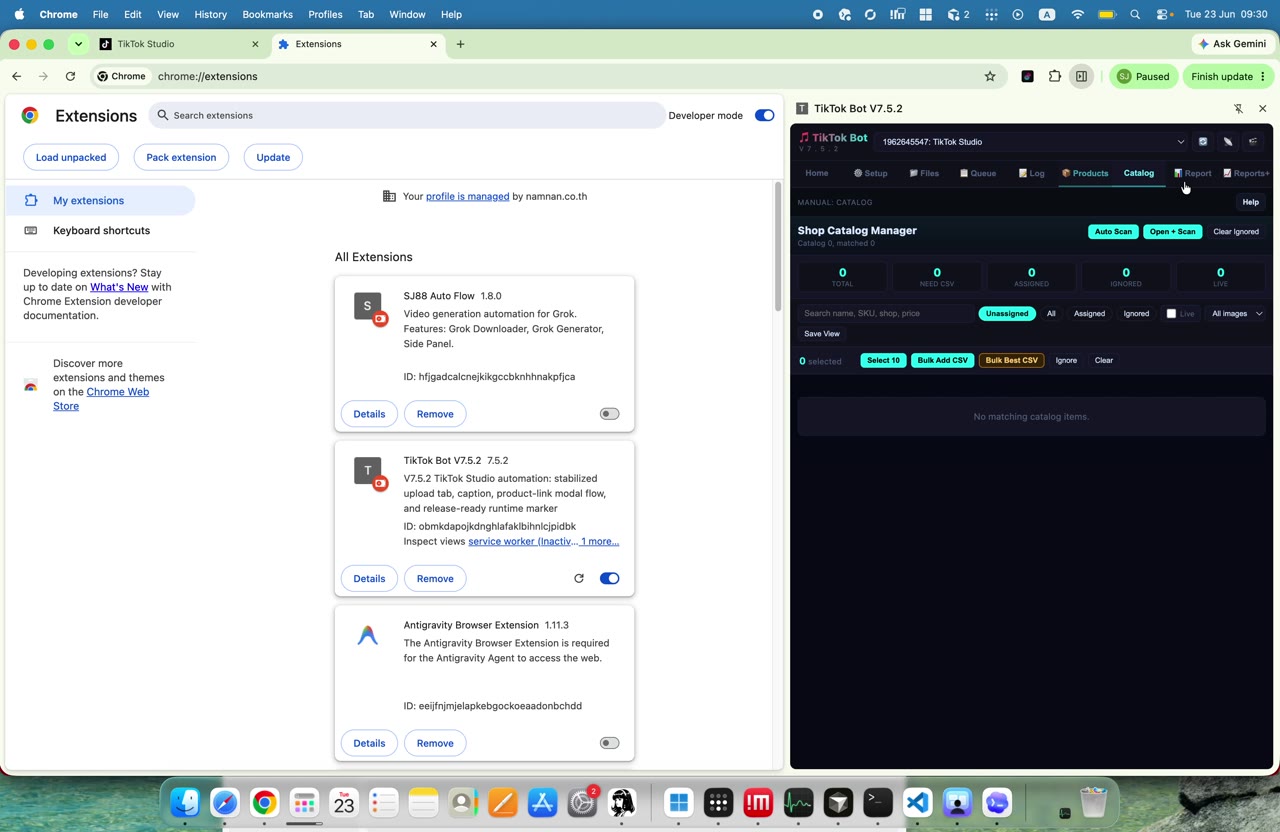Unpin the TikTok Bot side panel
This screenshot has height=832, width=1280.
(x=1238, y=108)
